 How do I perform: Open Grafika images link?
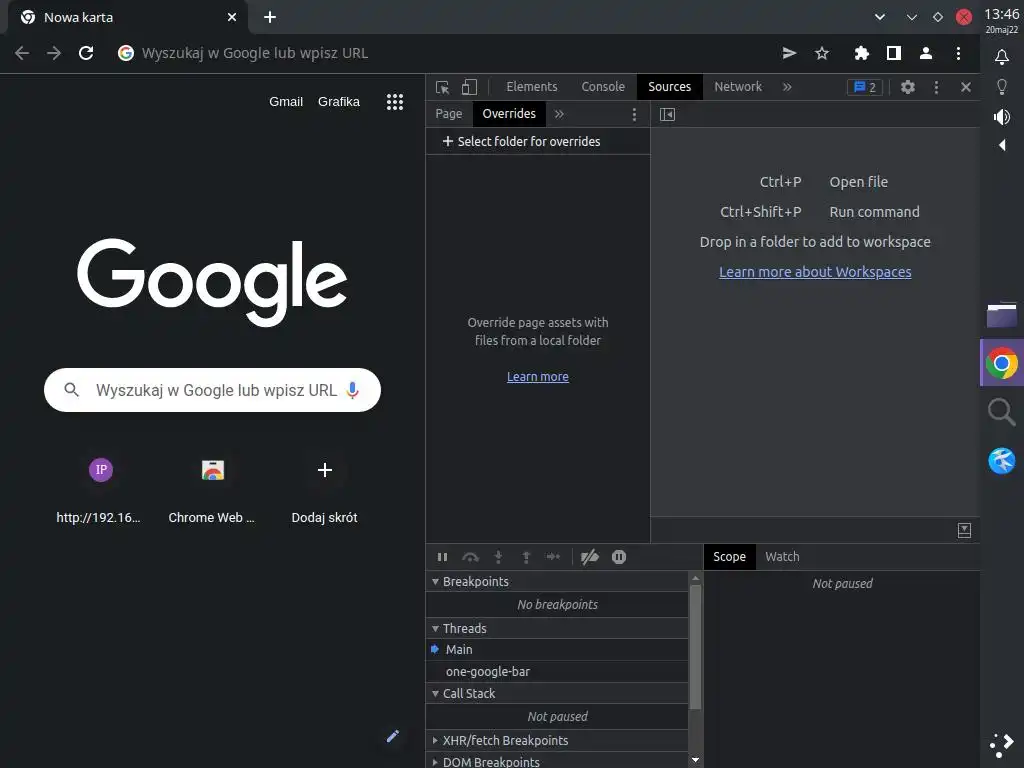tap(338, 102)
